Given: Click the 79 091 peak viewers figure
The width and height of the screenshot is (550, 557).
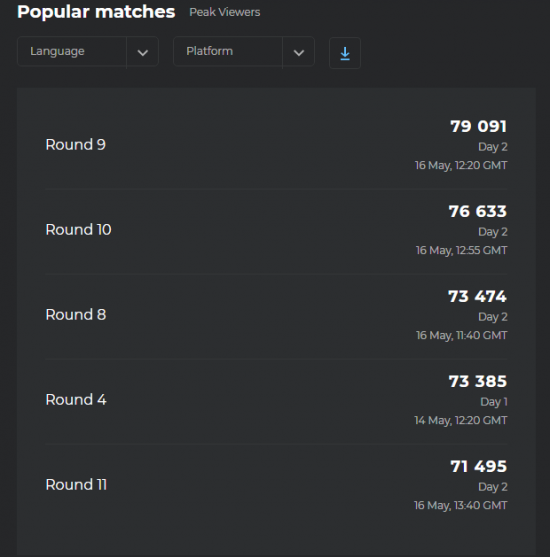Looking at the screenshot, I should click(479, 126).
